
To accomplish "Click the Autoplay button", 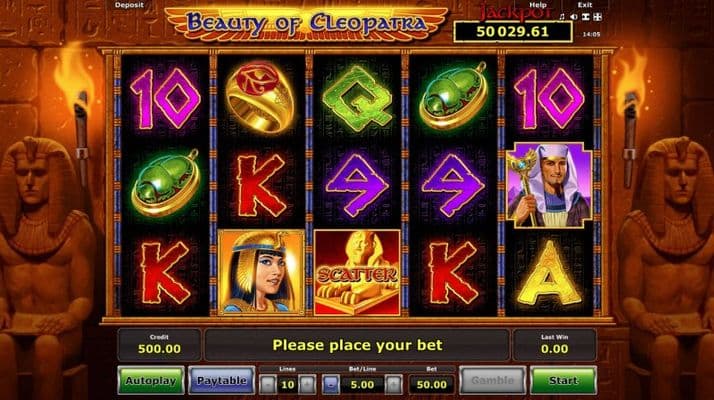I will pos(151,380).
